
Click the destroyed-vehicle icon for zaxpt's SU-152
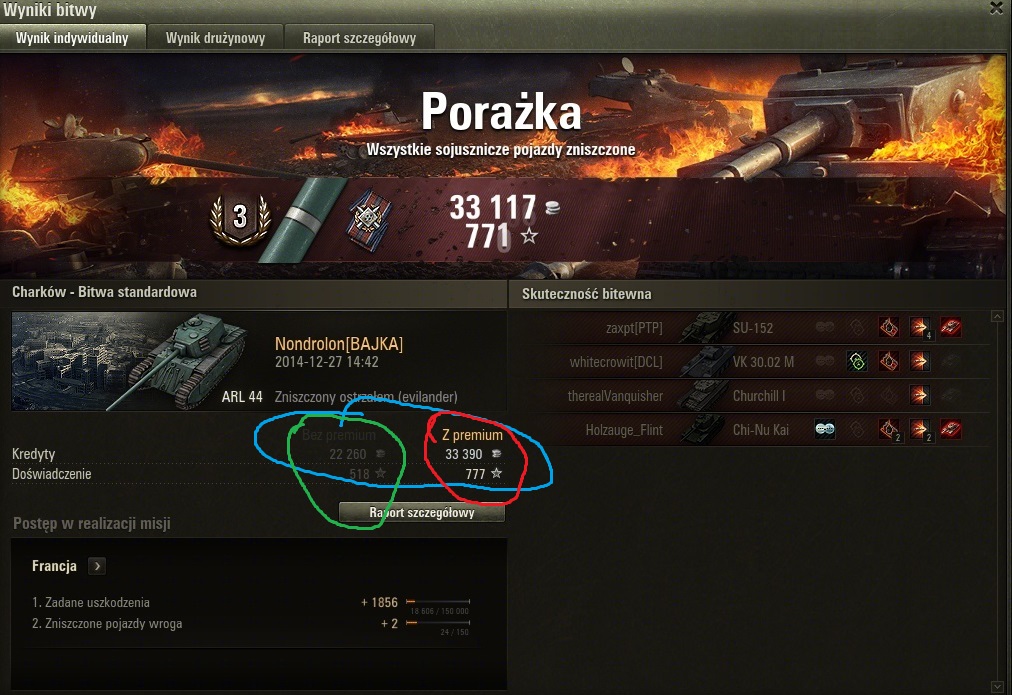951,327
